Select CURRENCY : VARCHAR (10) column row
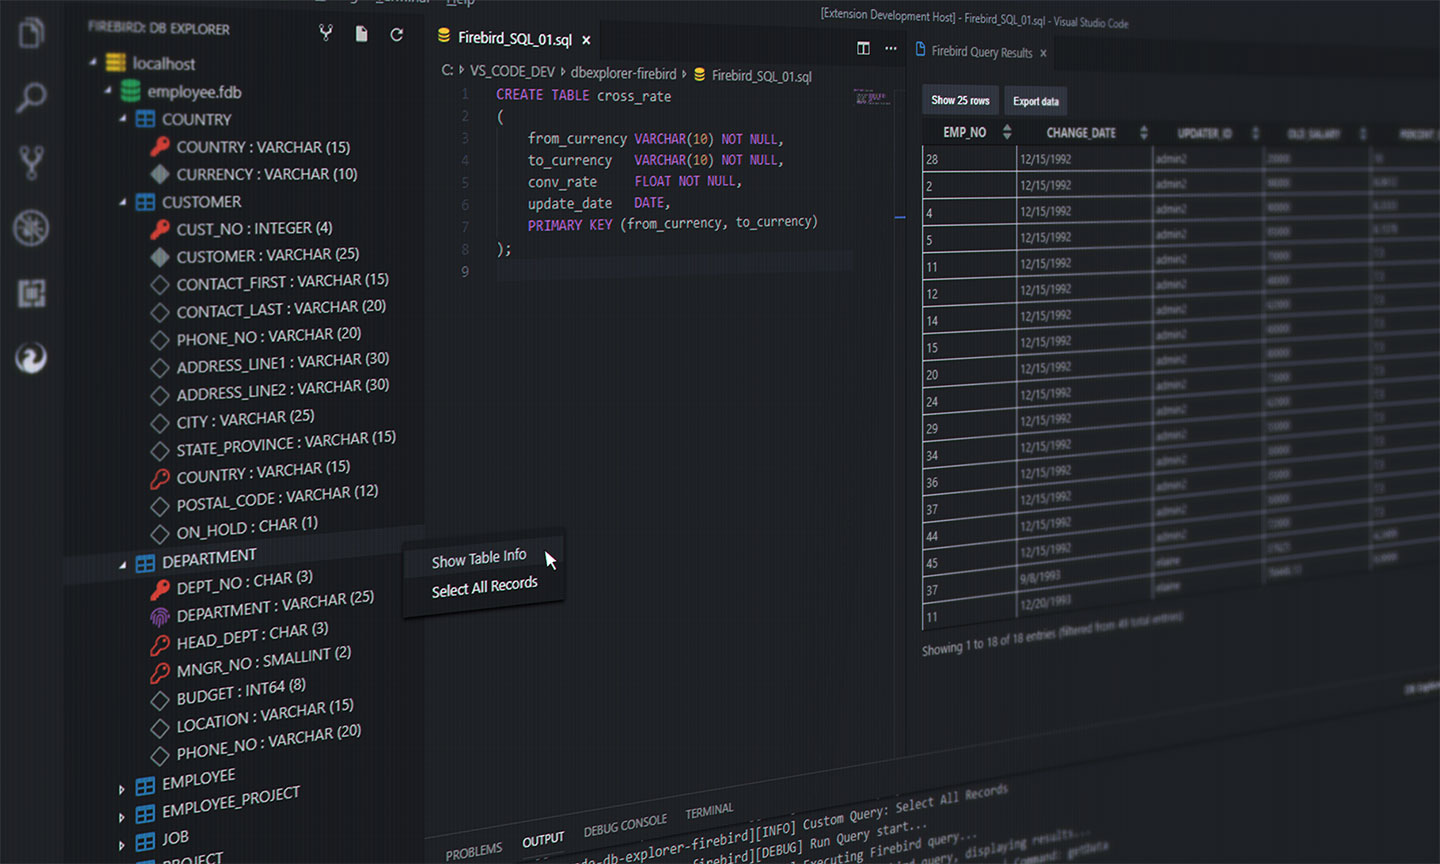The image size is (1440, 864). pyautogui.click(x=266, y=174)
